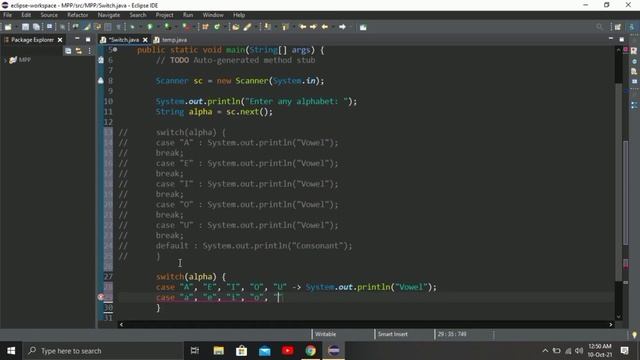Click the warning marker on line 8
This screenshot has width=640, height=360.
click(101, 80)
